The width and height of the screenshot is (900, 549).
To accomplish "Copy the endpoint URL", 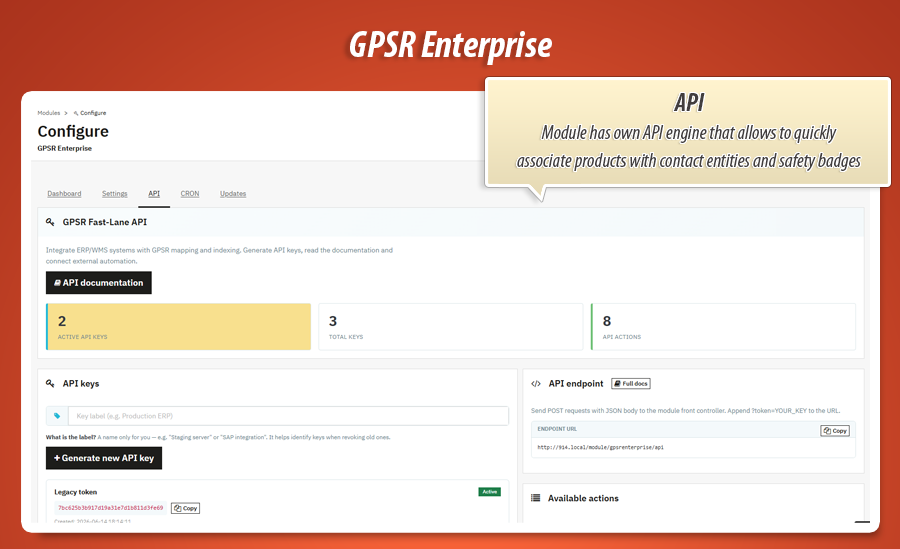I will click(835, 431).
